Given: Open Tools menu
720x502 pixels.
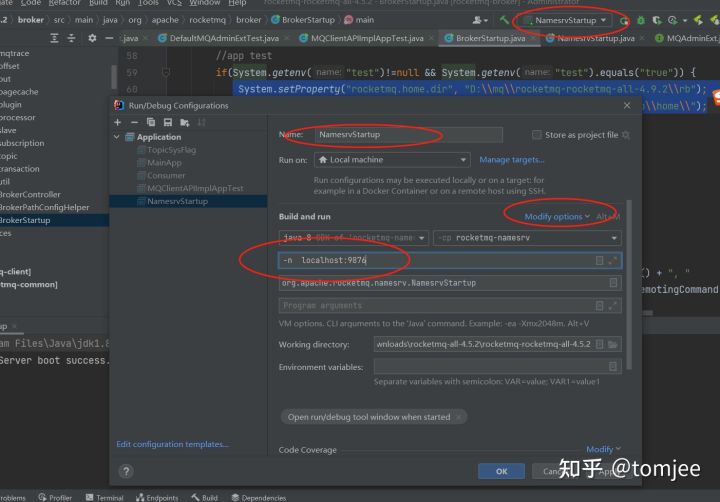Looking at the screenshot, I should (x=148, y=3).
